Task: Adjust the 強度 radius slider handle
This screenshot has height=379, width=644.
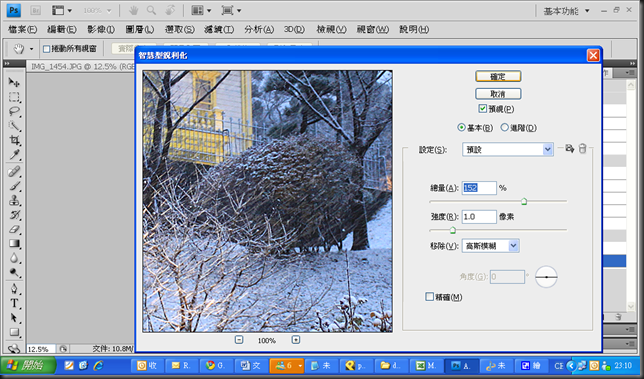Action: point(453,230)
